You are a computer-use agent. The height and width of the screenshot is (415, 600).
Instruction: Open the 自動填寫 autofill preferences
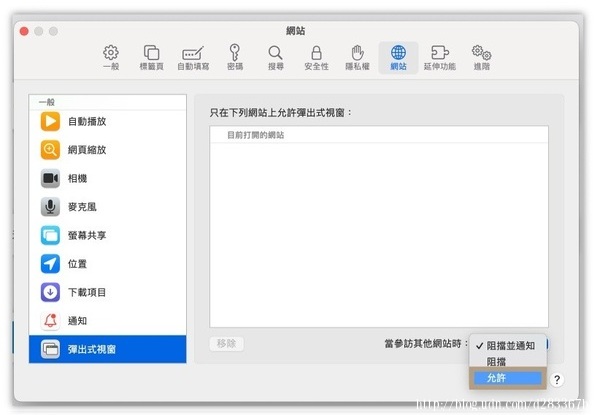tap(193, 58)
